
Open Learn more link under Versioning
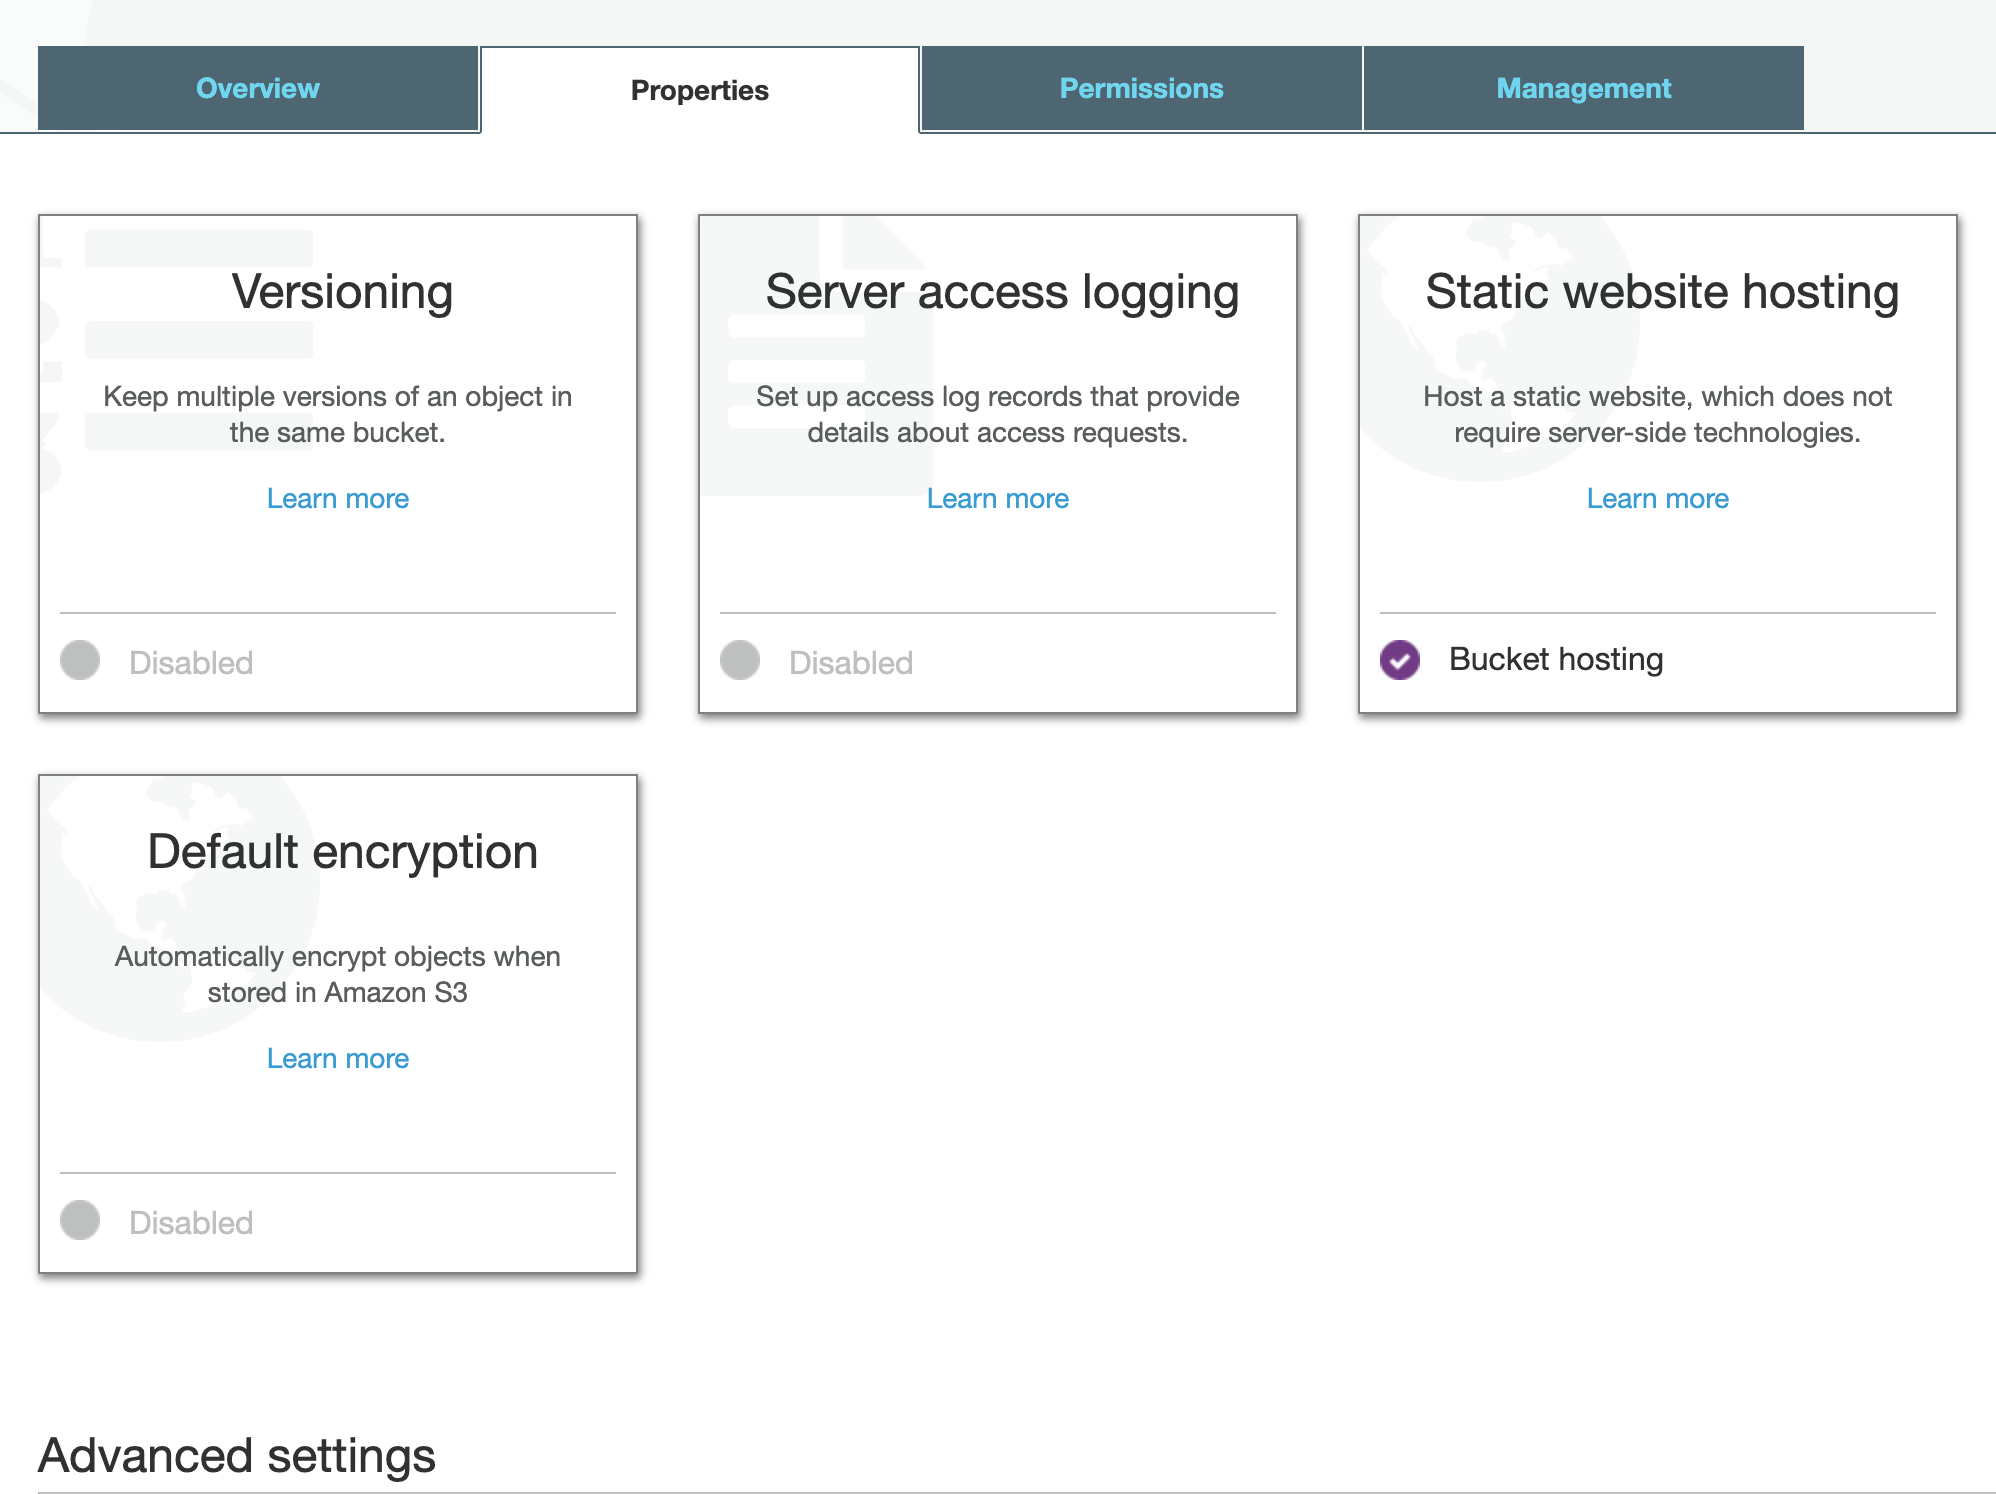[x=338, y=498]
